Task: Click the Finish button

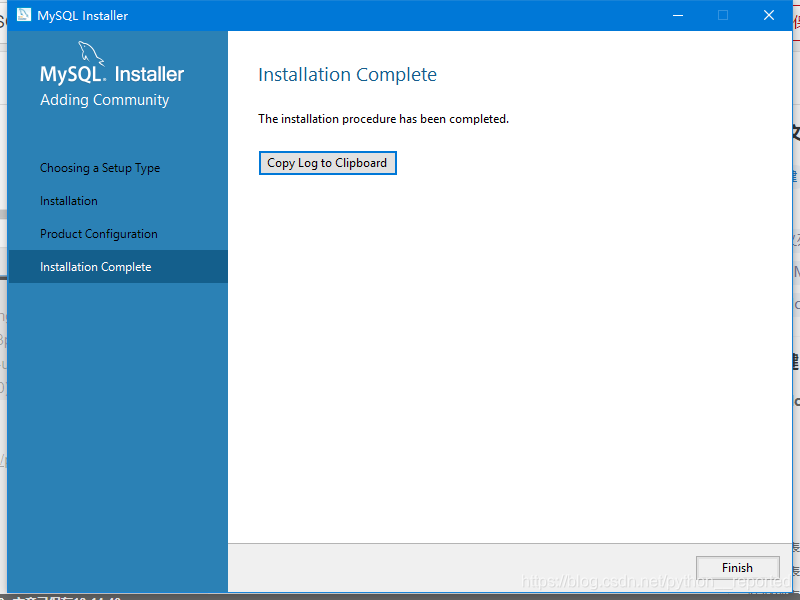Action: tap(737, 567)
